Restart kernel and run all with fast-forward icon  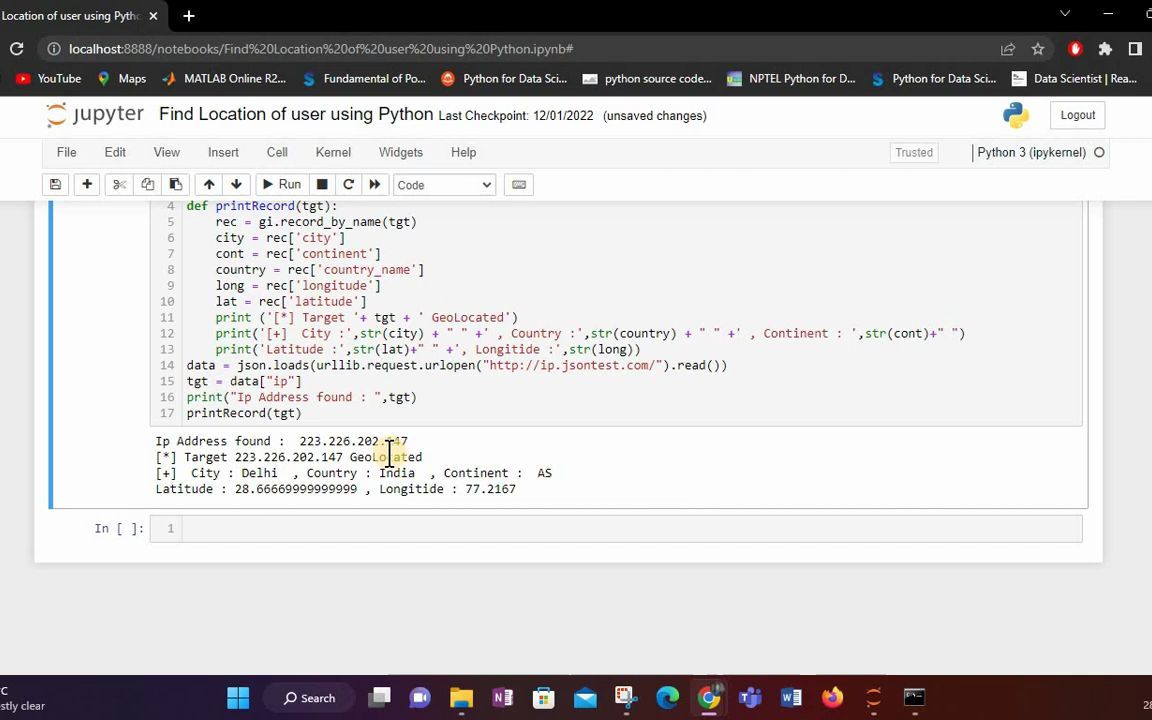[374, 184]
